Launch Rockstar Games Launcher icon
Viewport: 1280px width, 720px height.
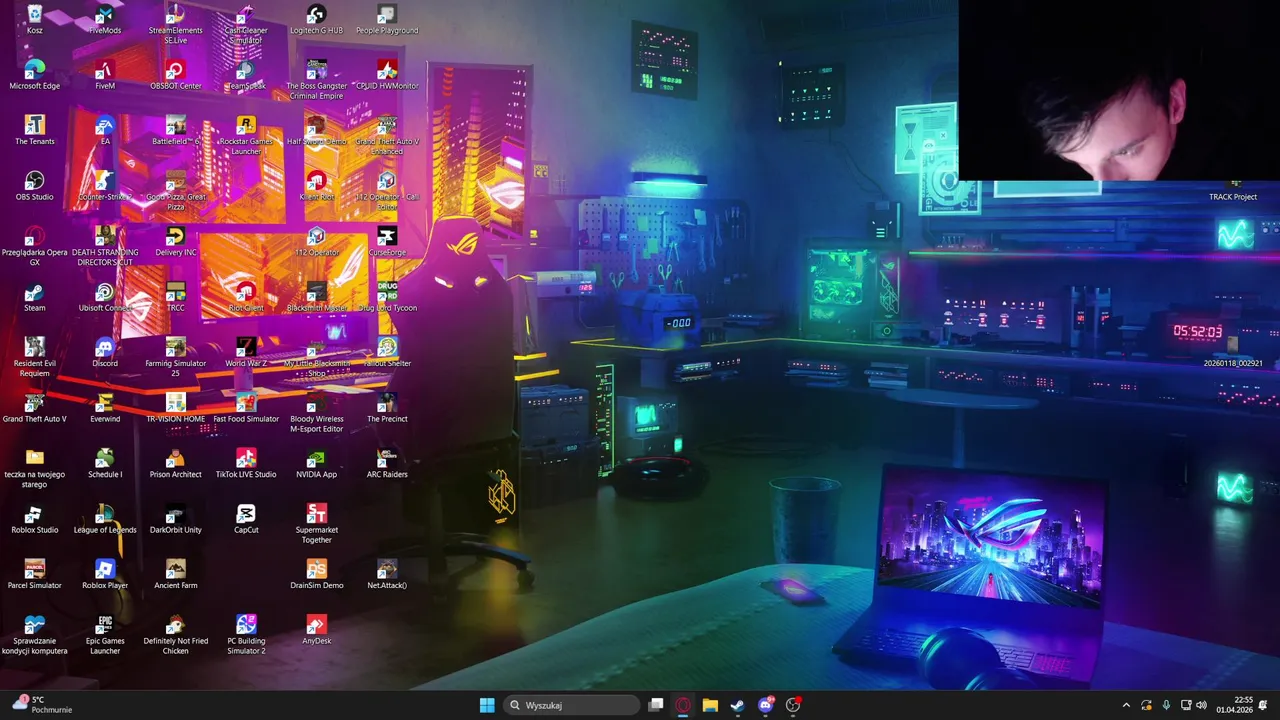tap(246, 135)
